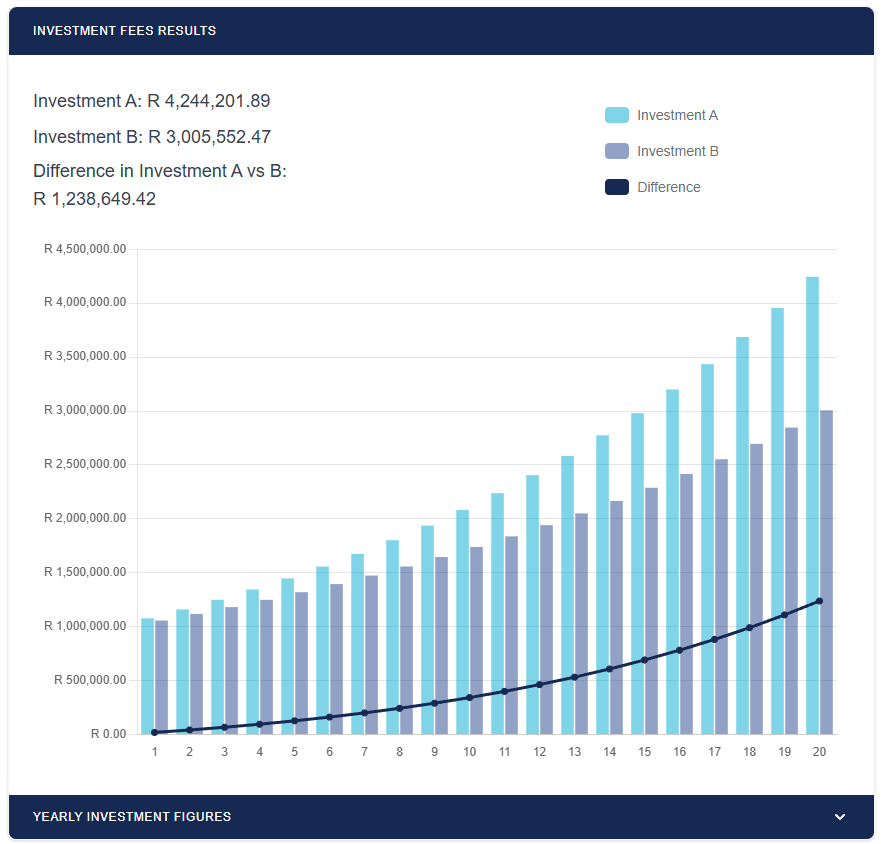Click the Investment B bar for year 13
This screenshot has width=881, height=844.
click(582, 623)
